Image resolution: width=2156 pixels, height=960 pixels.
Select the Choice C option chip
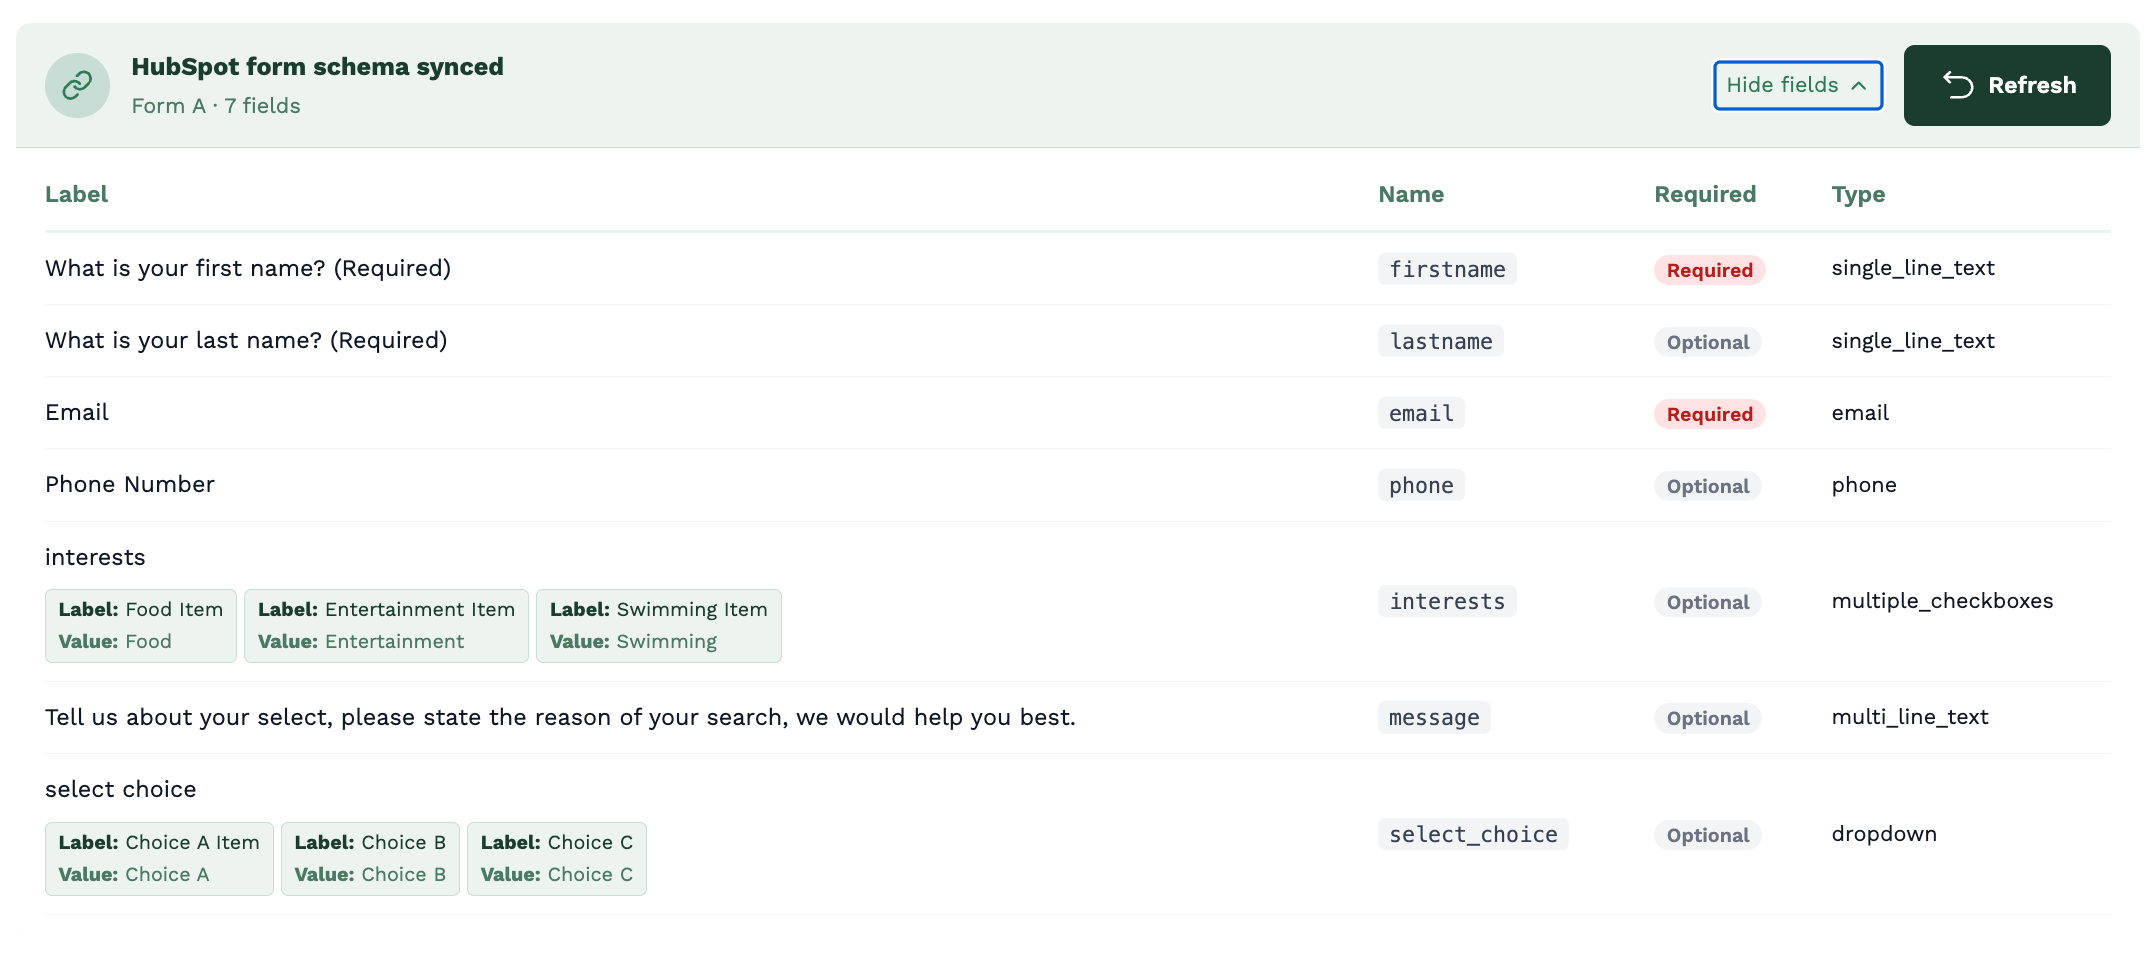tap(556, 858)
